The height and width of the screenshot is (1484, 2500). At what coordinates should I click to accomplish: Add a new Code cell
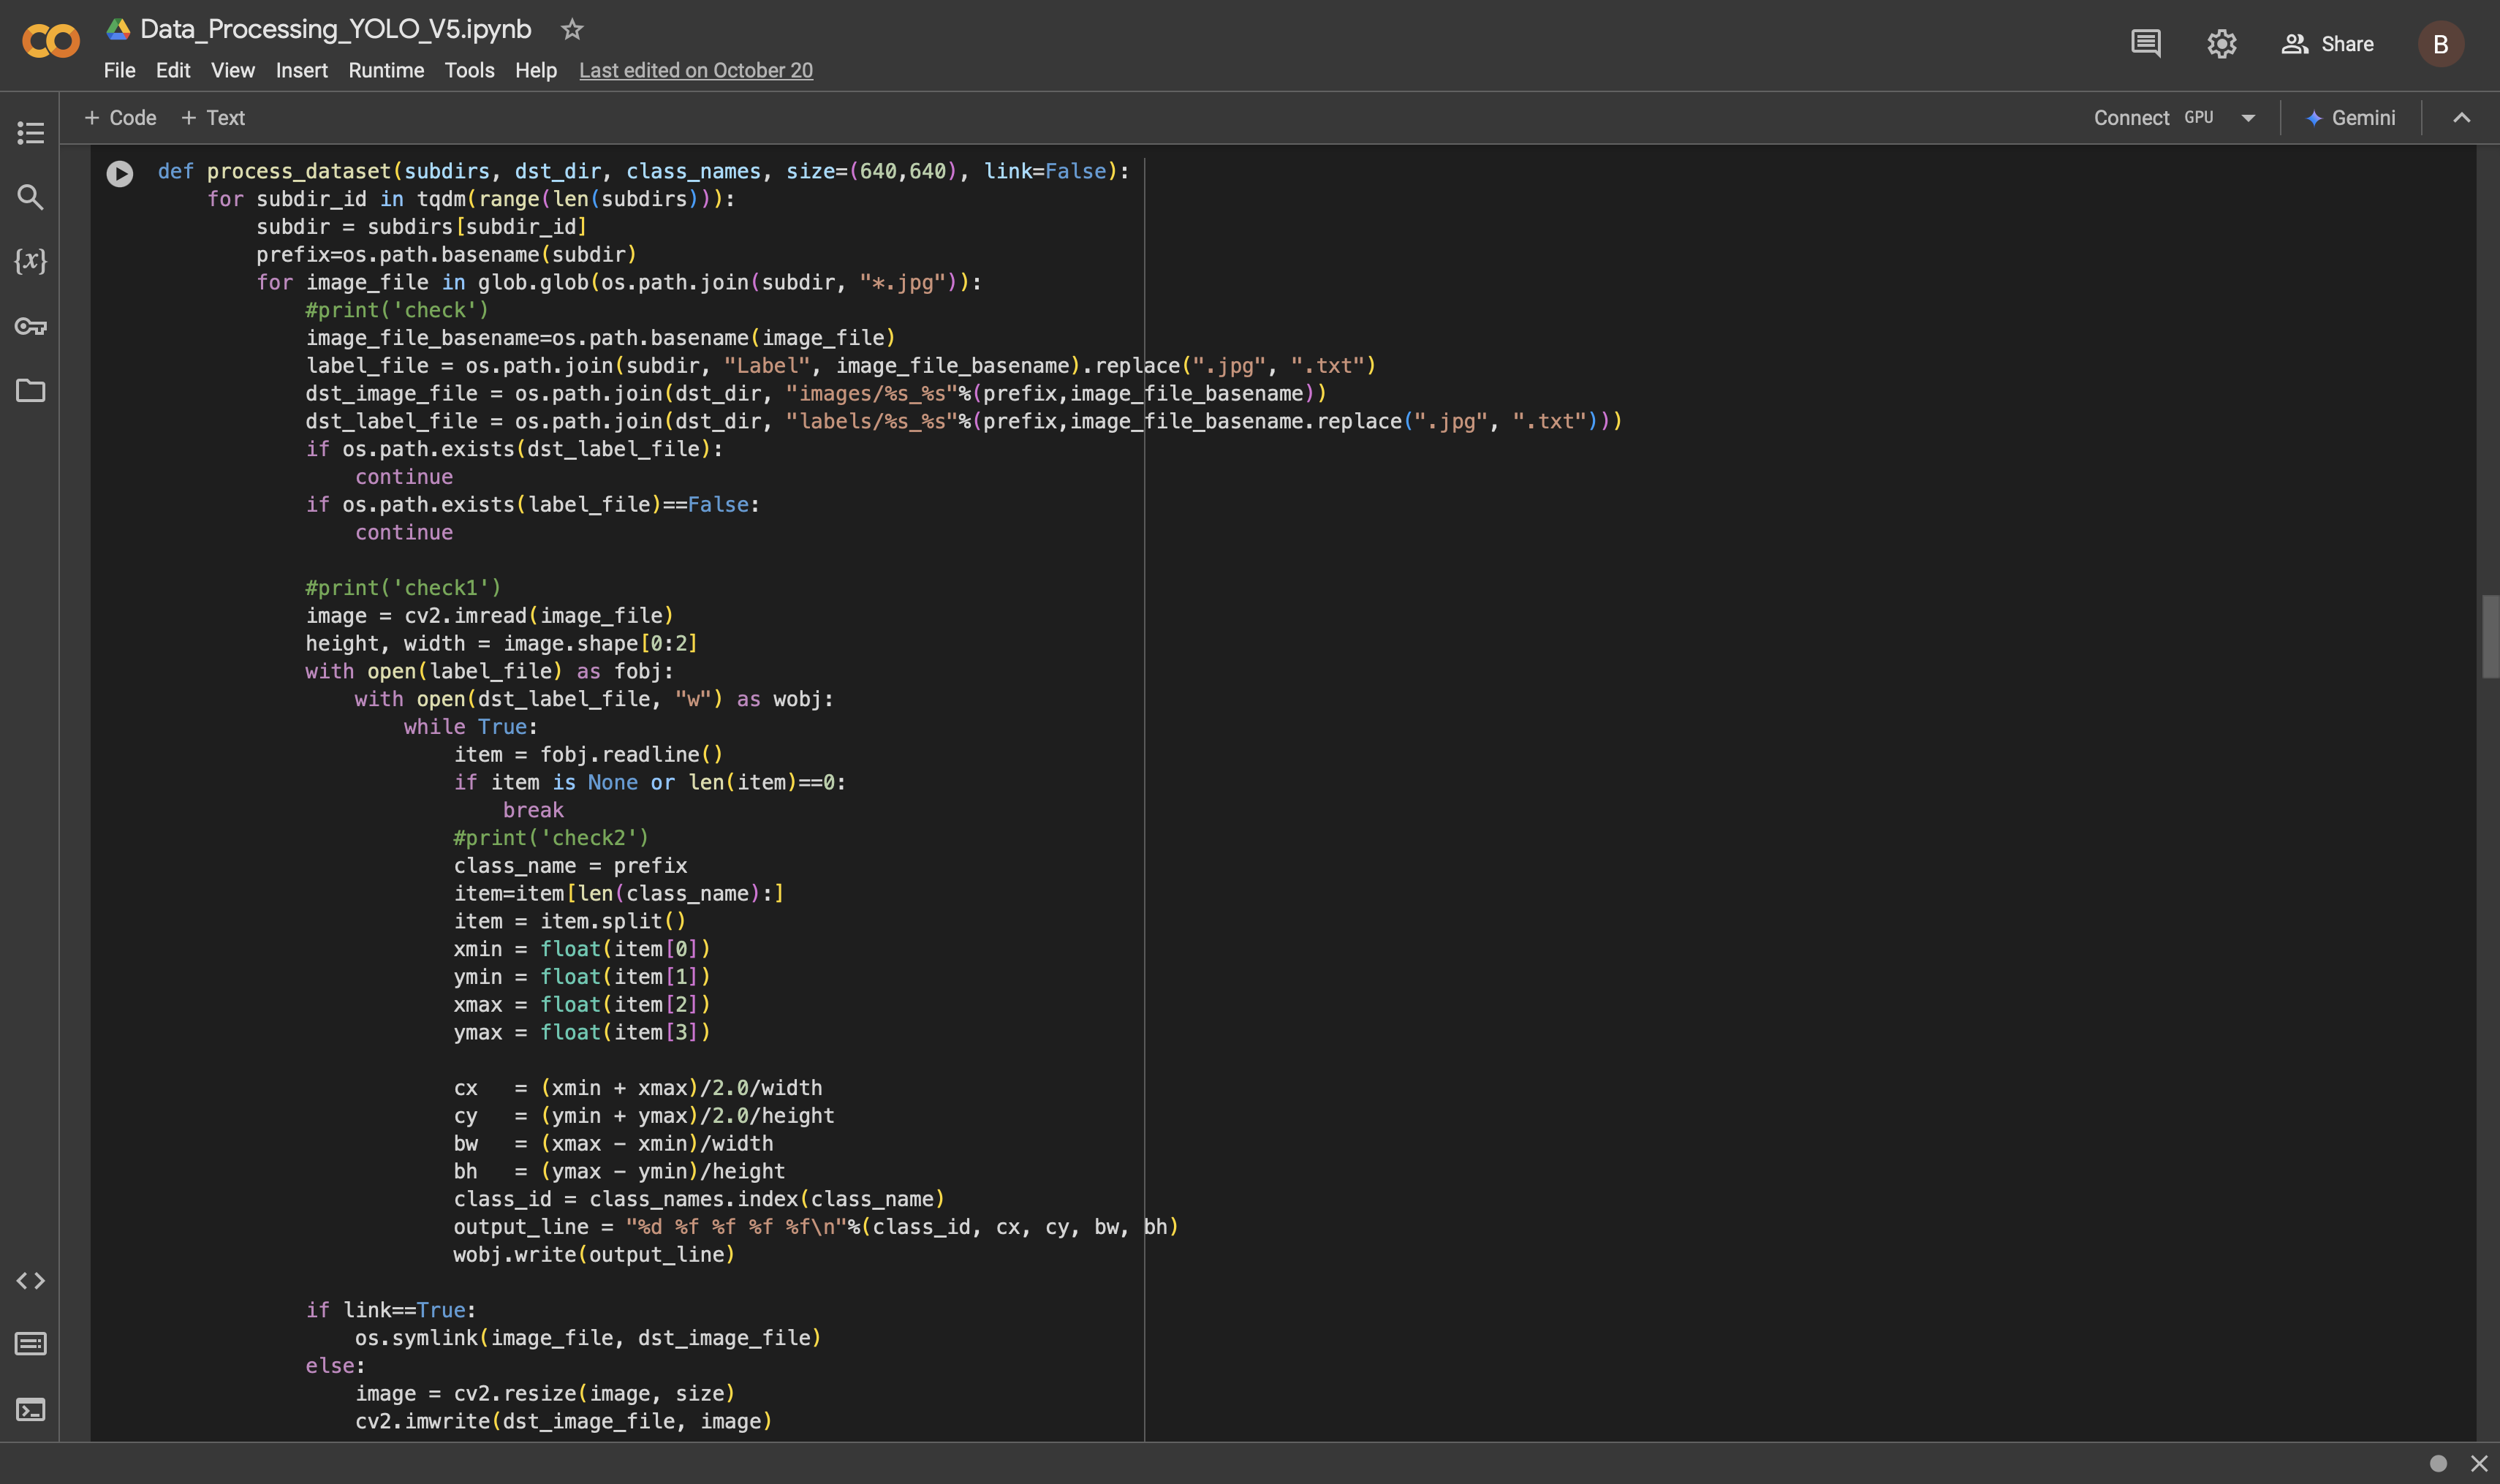pyautogui.click(x=120, y=117)
